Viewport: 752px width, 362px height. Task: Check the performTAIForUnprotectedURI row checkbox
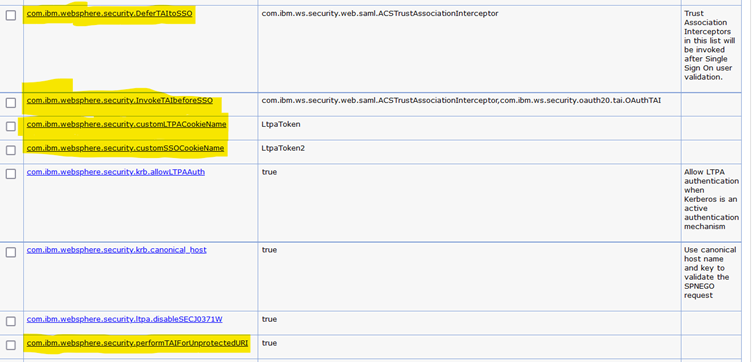pyautogui.click(x=11, y=345)
